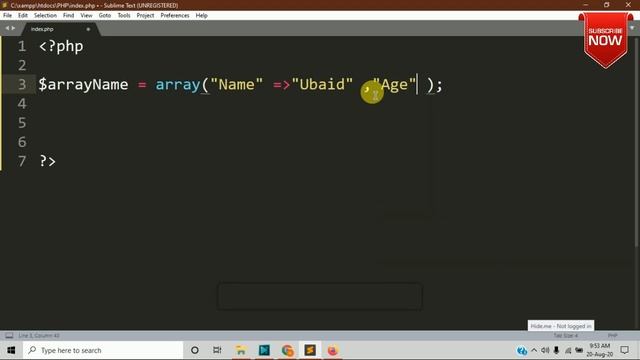Click line number 7 in the gutter
The image size is (640, 360).
(x=22, y=161)
